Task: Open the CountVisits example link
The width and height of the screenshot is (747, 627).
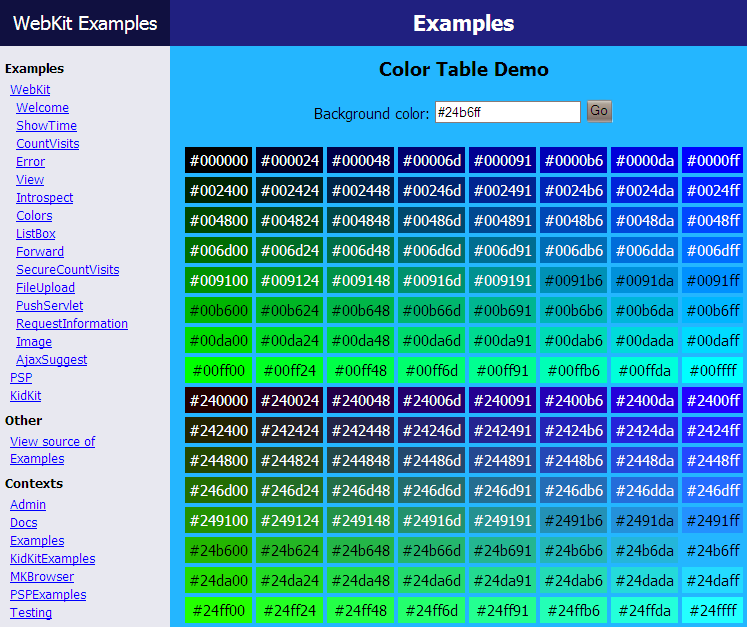Action: point(47,144)
